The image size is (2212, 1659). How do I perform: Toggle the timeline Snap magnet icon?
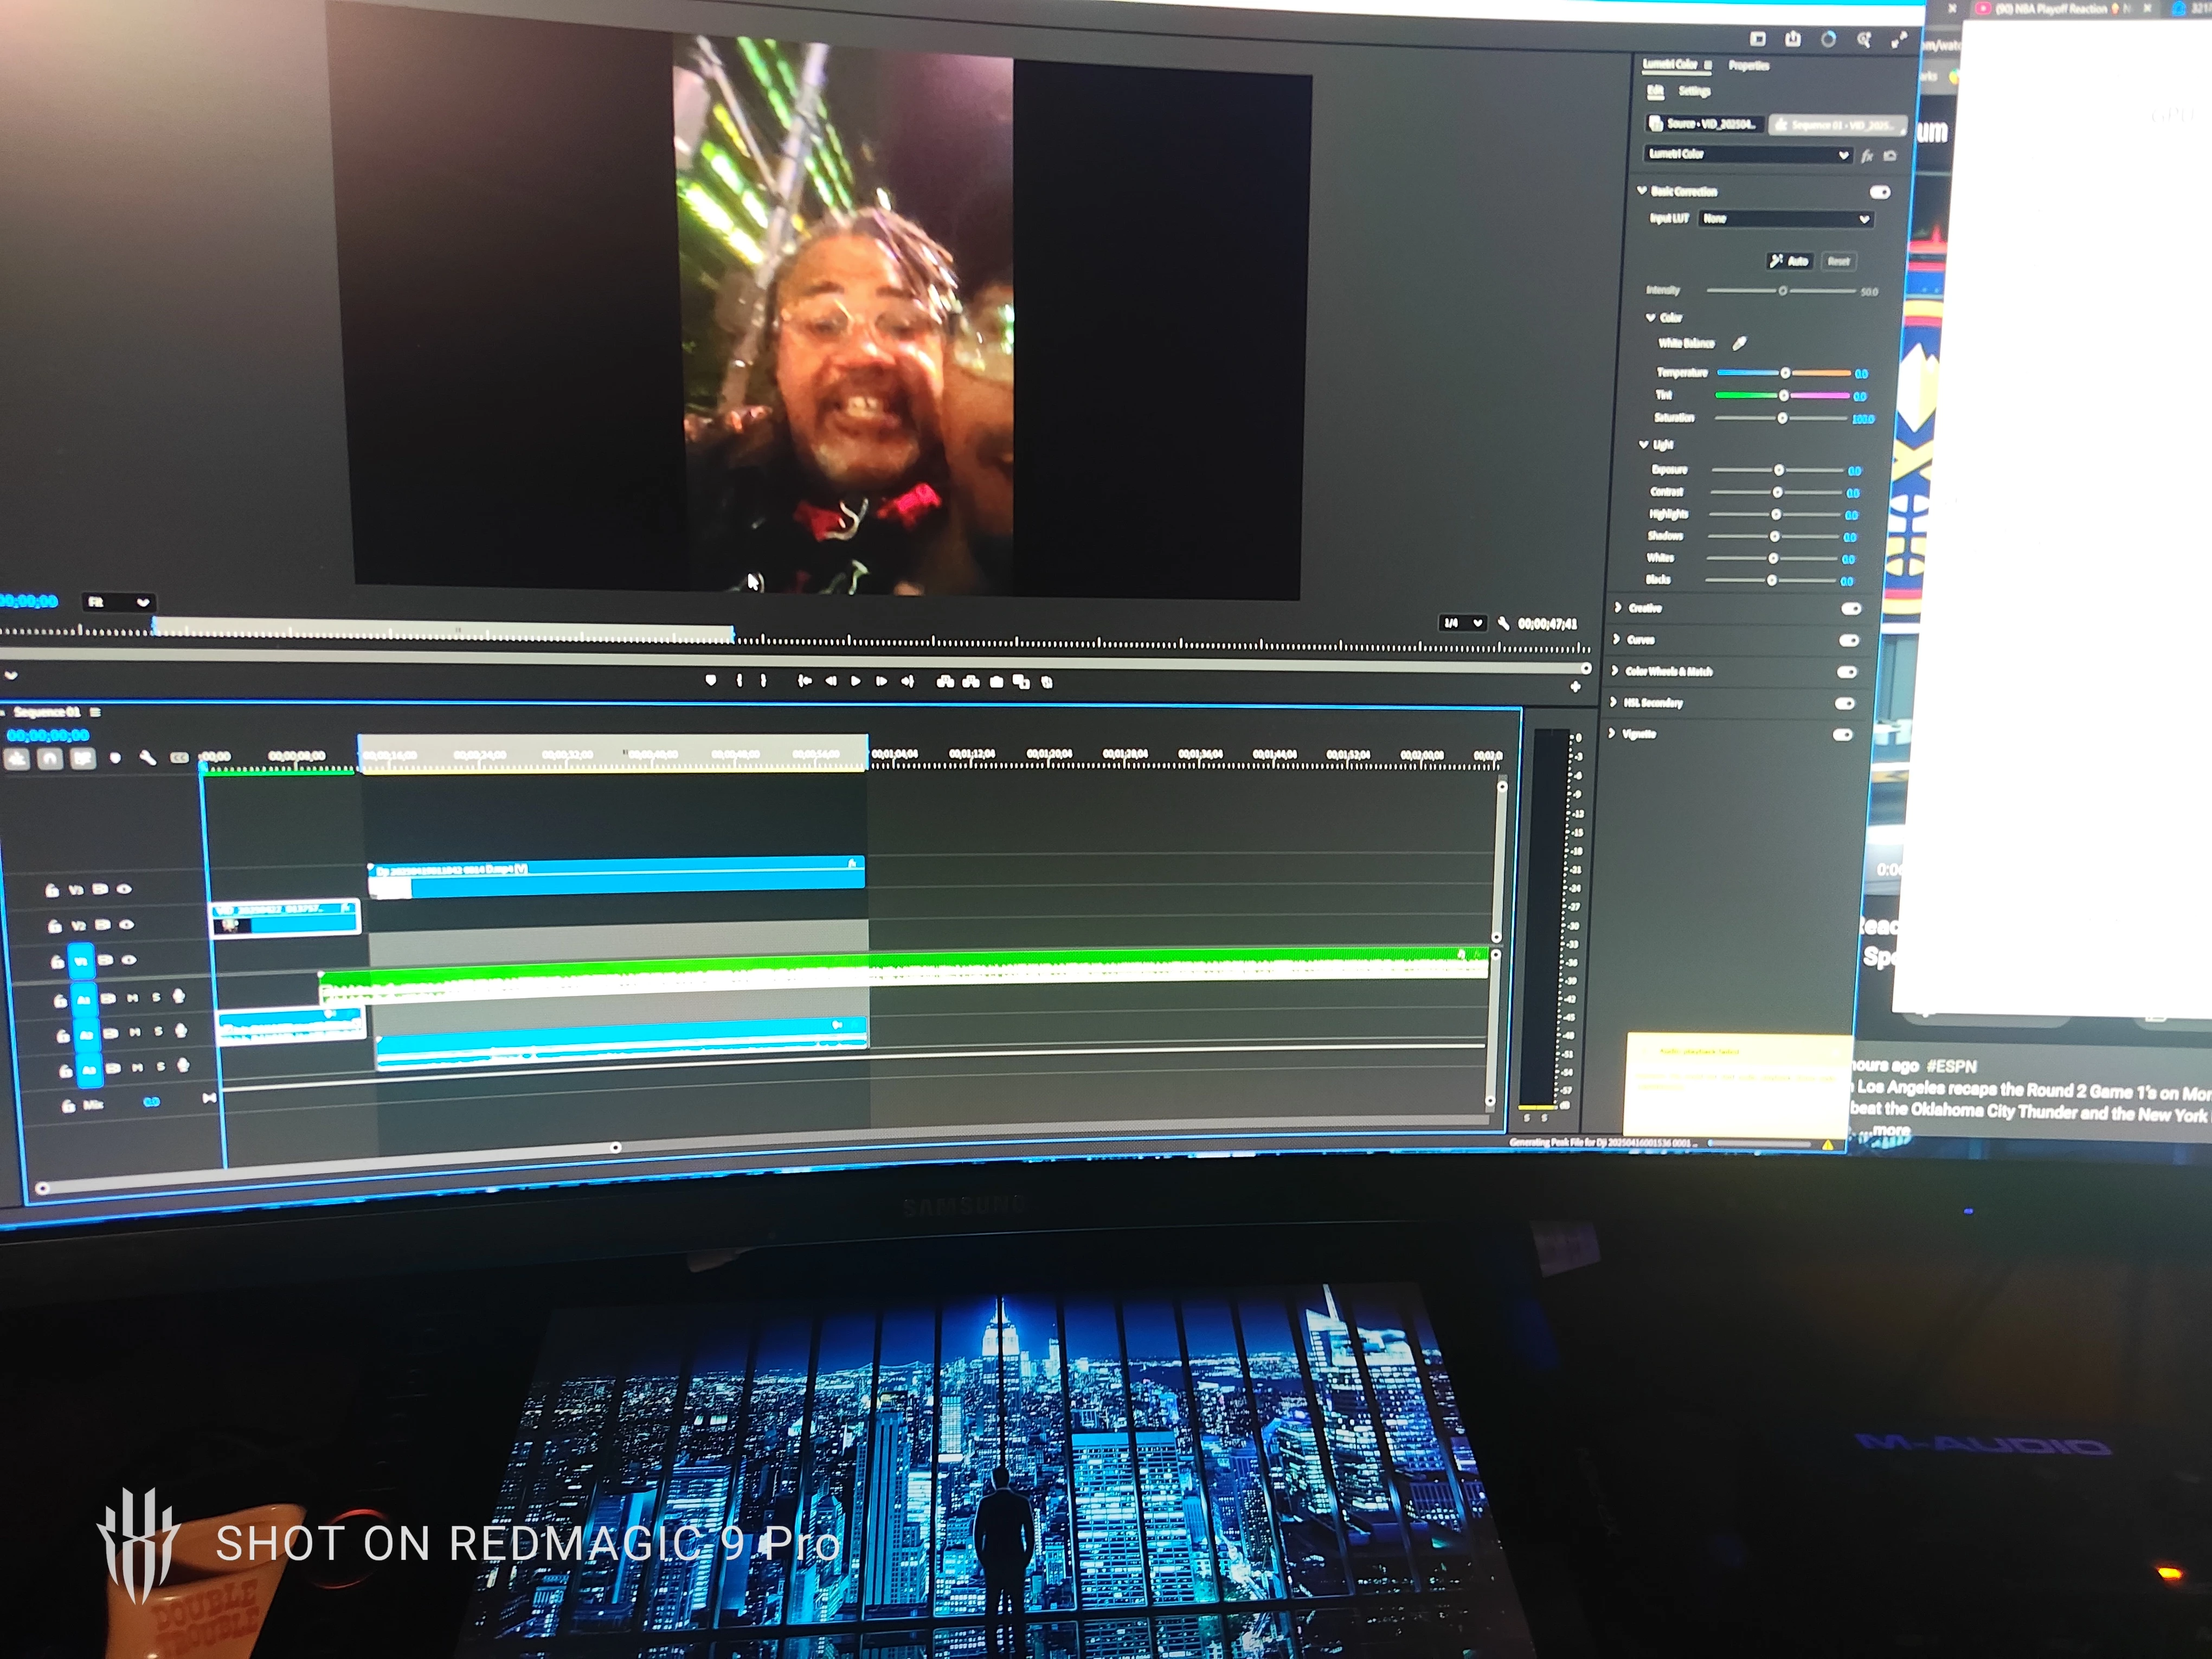pyautogui.click(x=49, y=759)
